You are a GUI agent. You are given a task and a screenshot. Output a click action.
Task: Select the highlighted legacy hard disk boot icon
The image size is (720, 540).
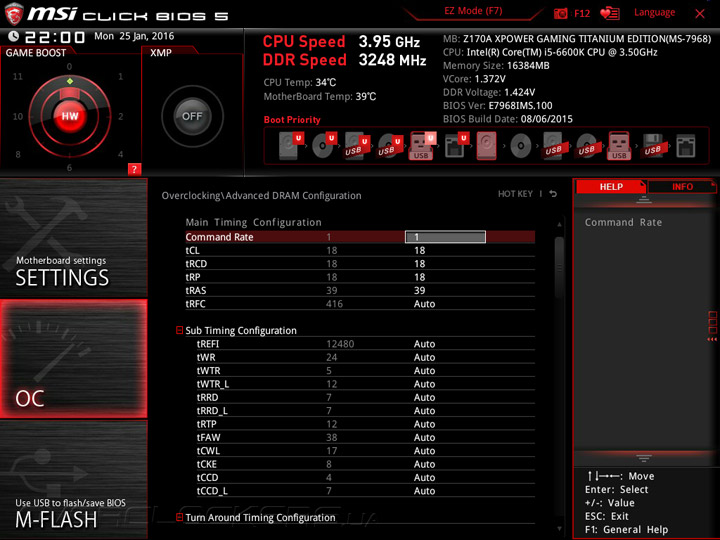click(486, 146)
